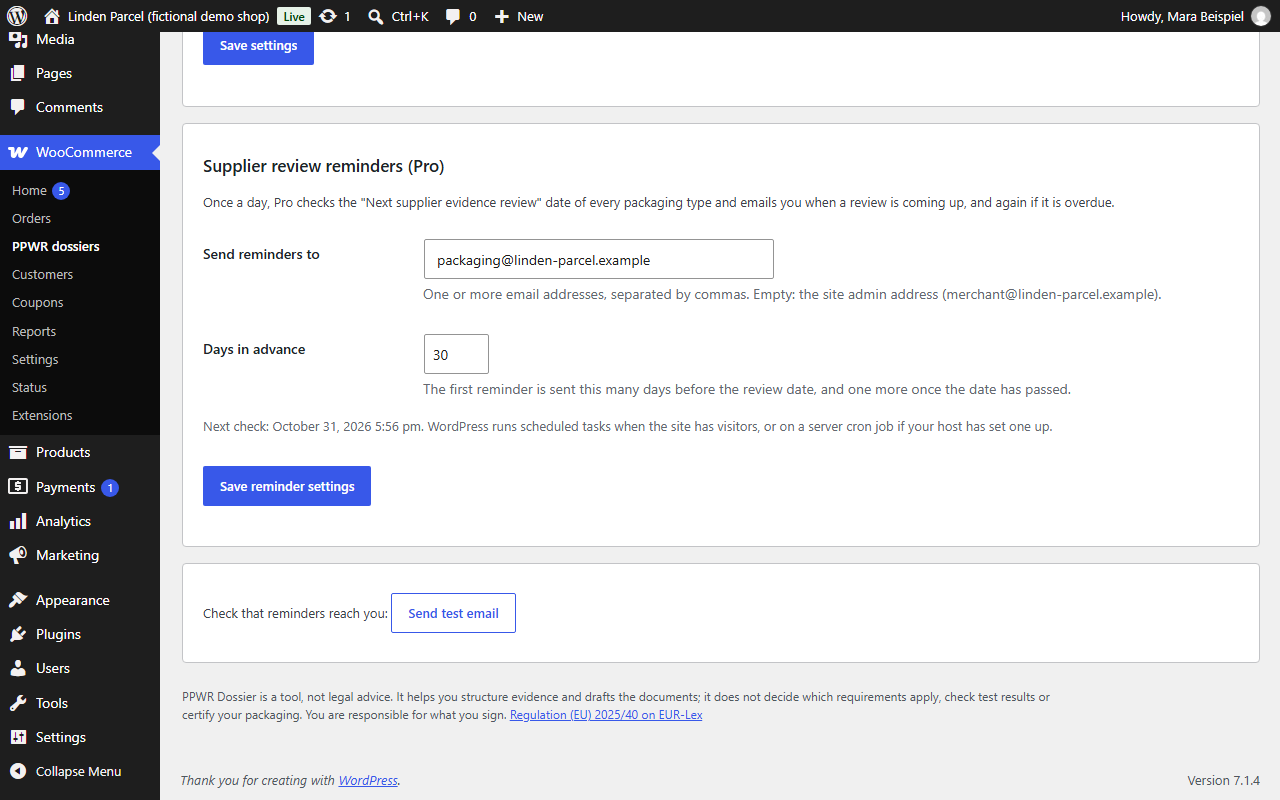The image size is (1280, 800).
Task: Open the WordPress footer link
Action: pyautogui.click(x=368, y=780)
